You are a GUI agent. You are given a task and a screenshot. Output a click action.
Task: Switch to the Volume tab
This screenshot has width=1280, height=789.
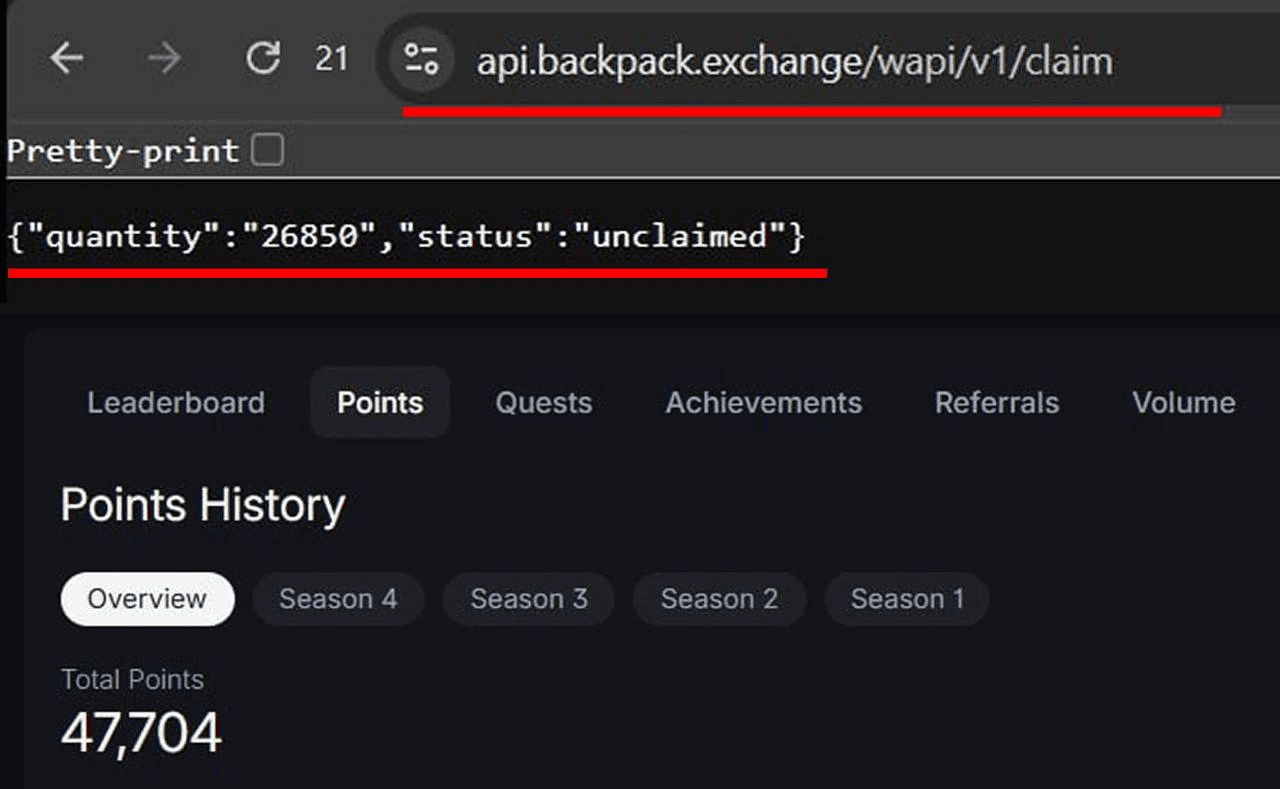click(x=1183, y=402)
